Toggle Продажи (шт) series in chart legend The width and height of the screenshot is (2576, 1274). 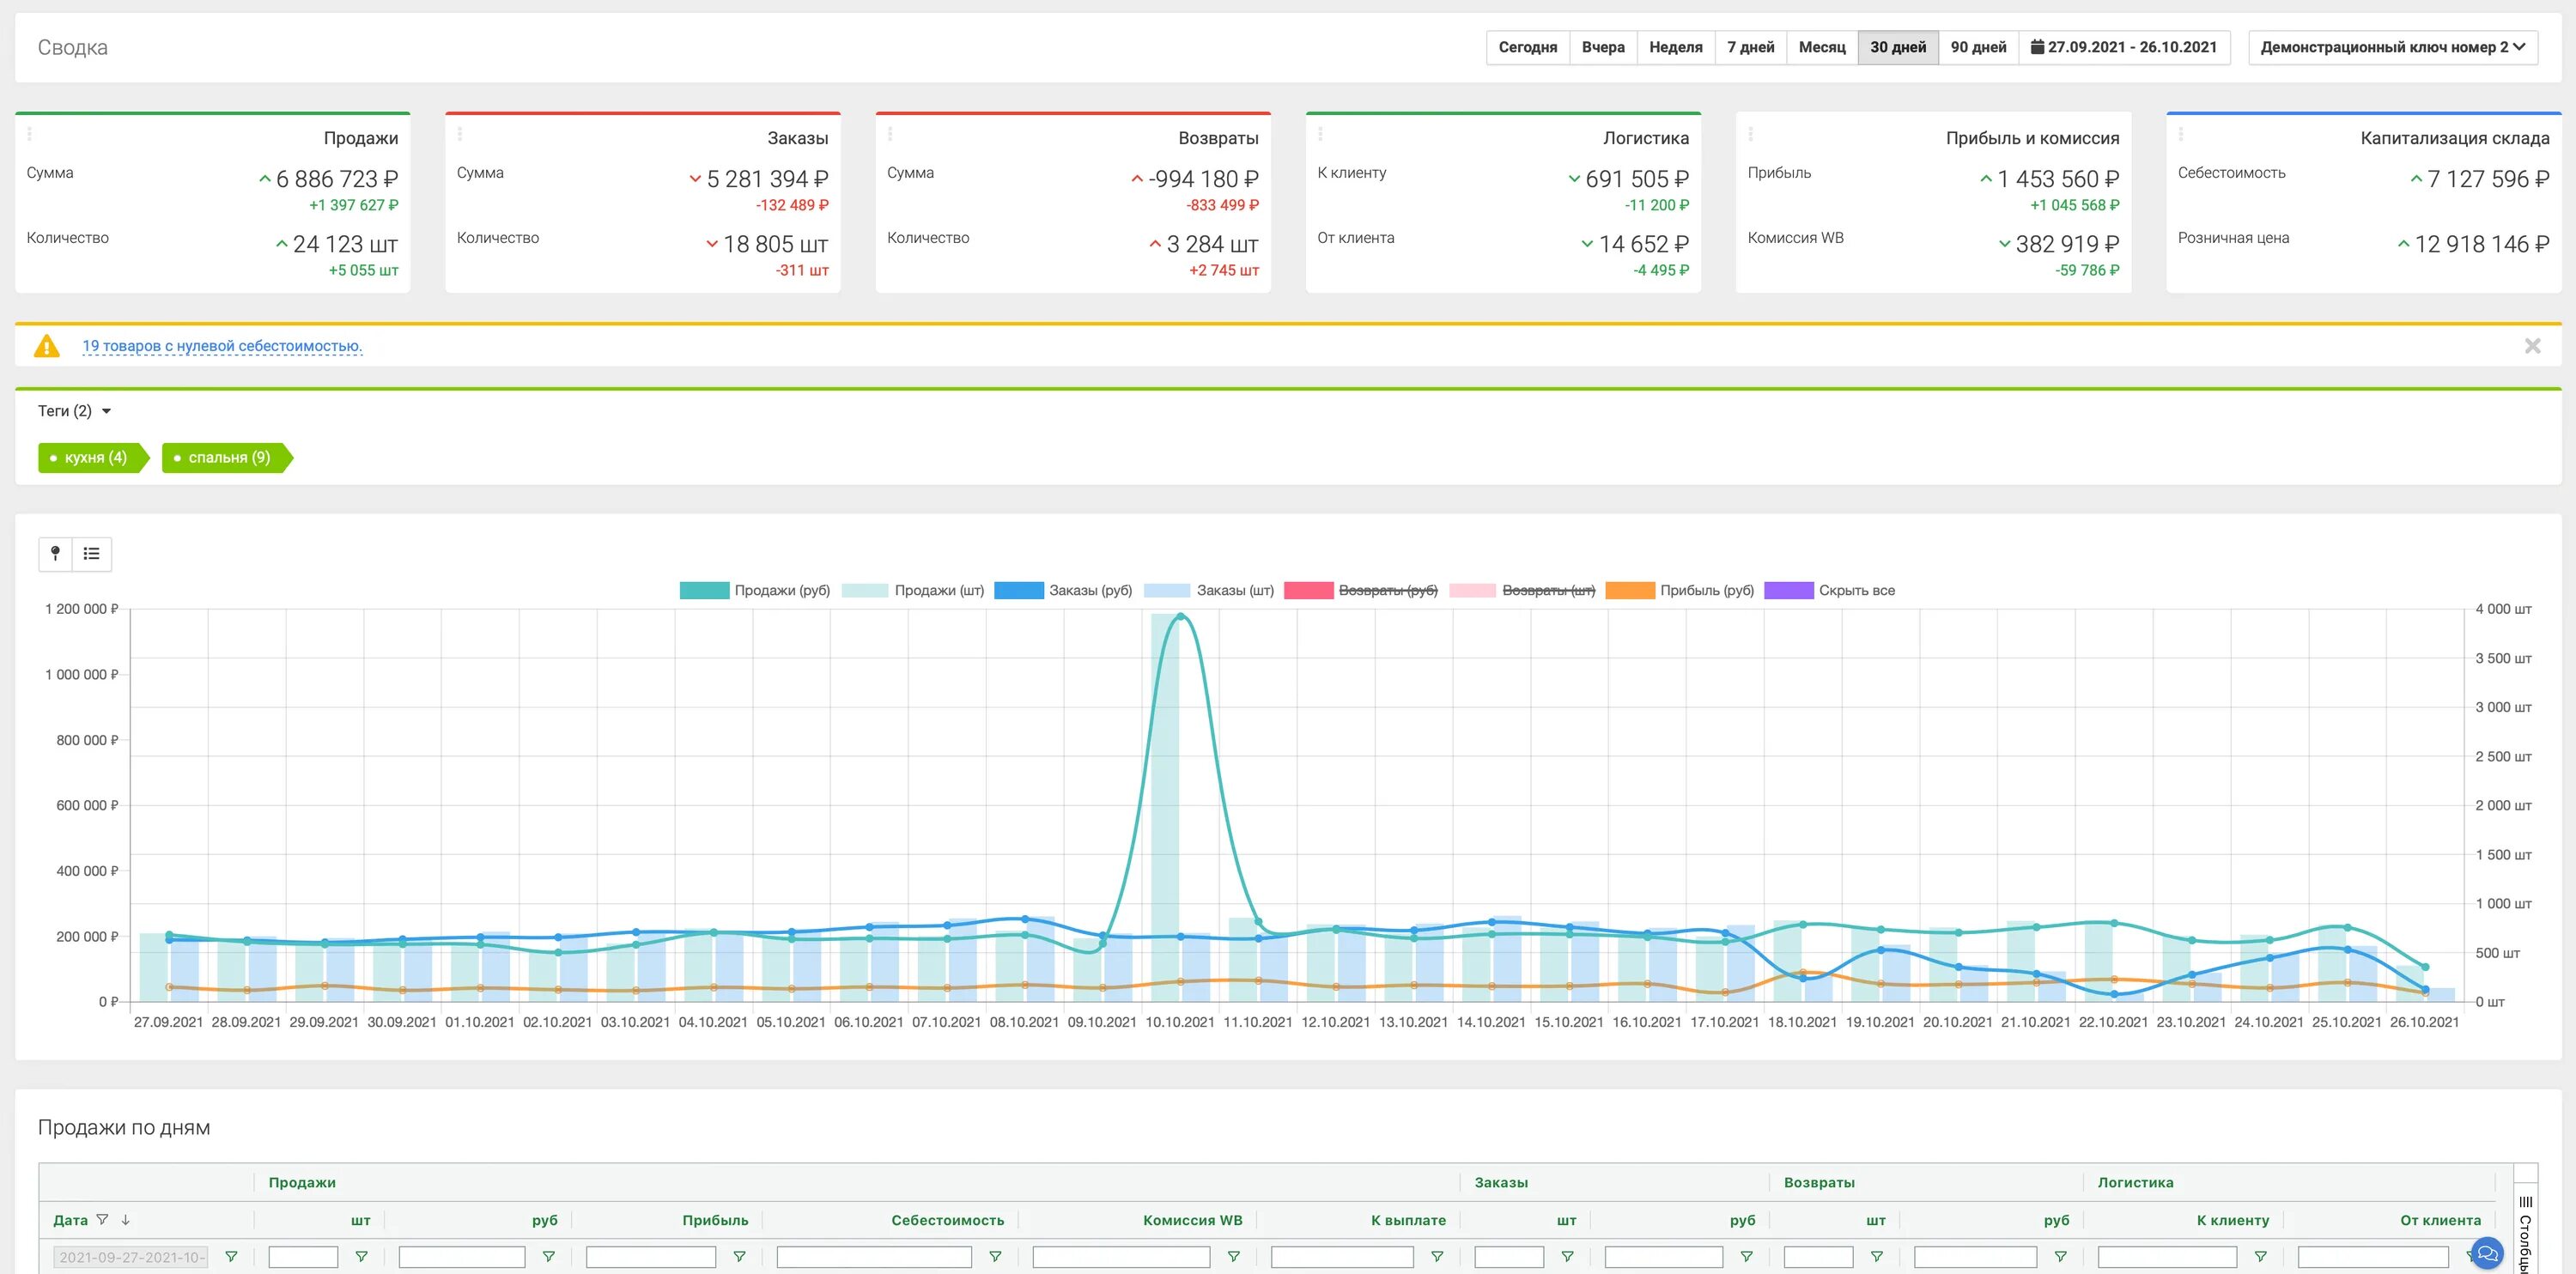913,591
